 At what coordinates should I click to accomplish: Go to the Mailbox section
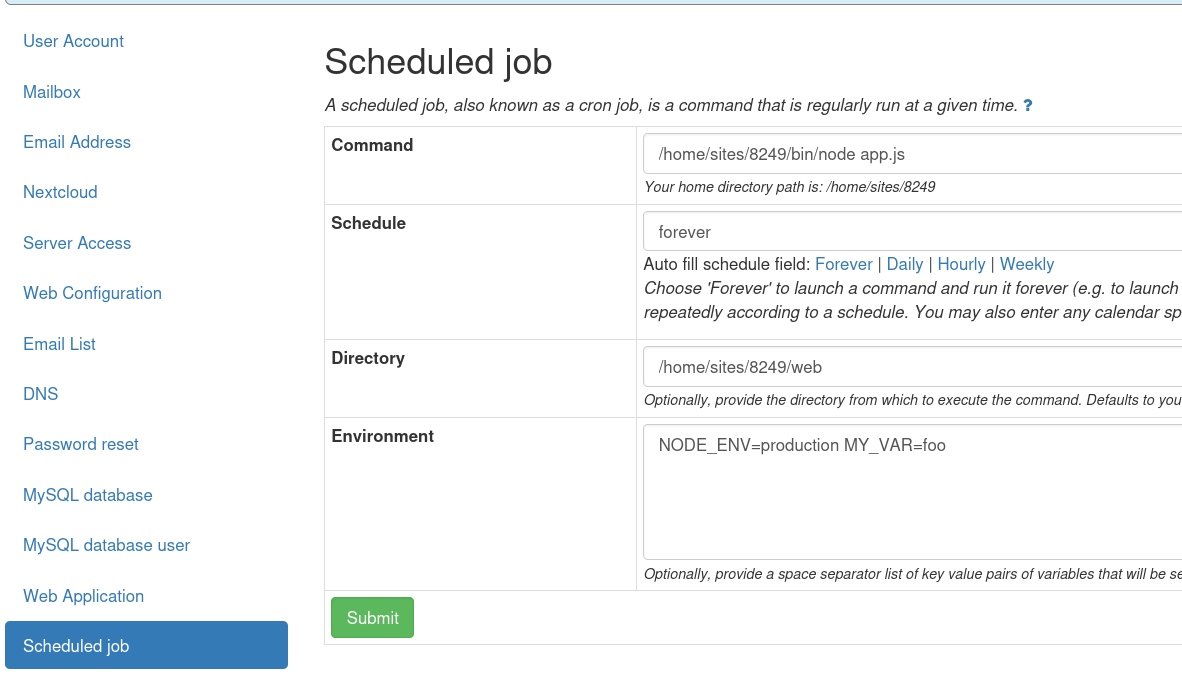51,92
